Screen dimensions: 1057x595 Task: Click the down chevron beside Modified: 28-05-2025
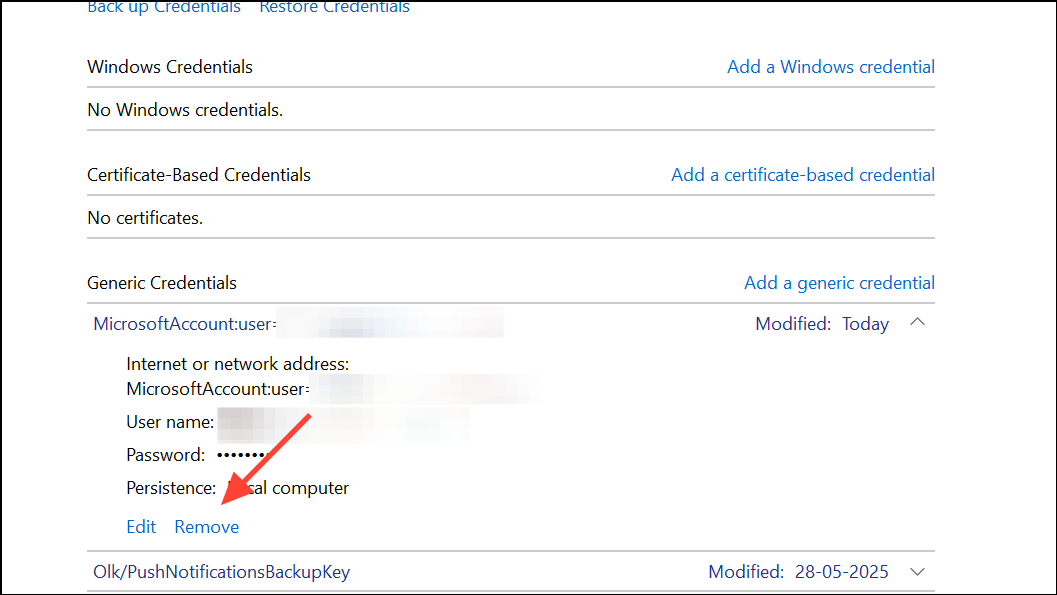pyautogui.click(x=917, y=571)
